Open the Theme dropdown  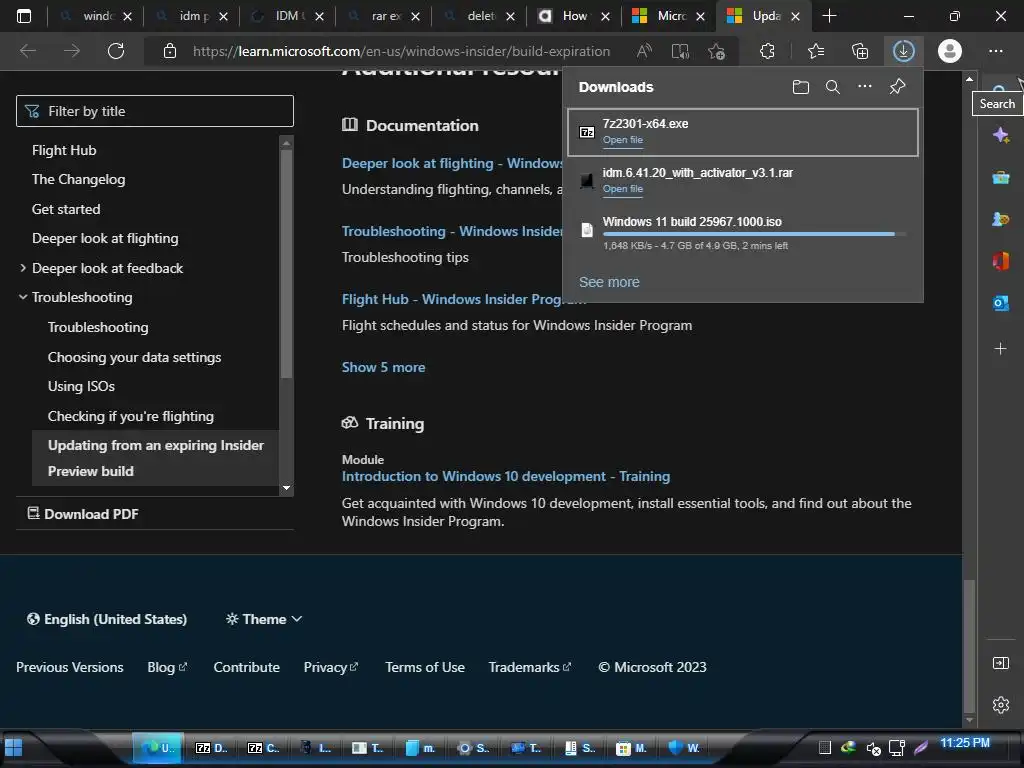264,619
